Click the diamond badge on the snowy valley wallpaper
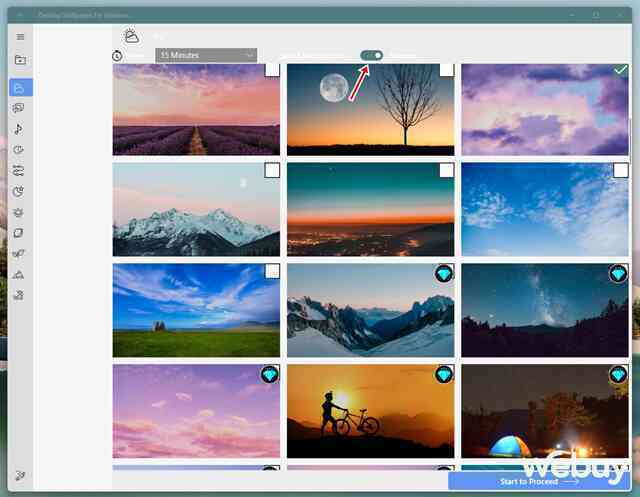 point(444,273)
